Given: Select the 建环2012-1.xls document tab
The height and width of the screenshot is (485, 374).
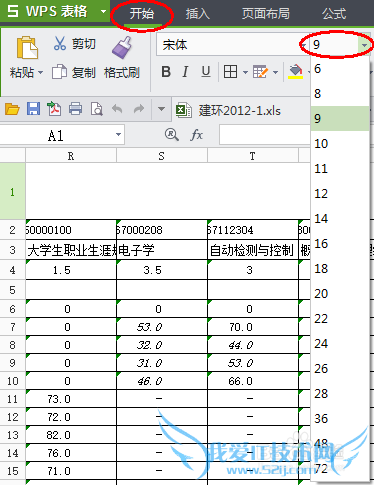Looking at the screenshot, I should click(229, 110).
